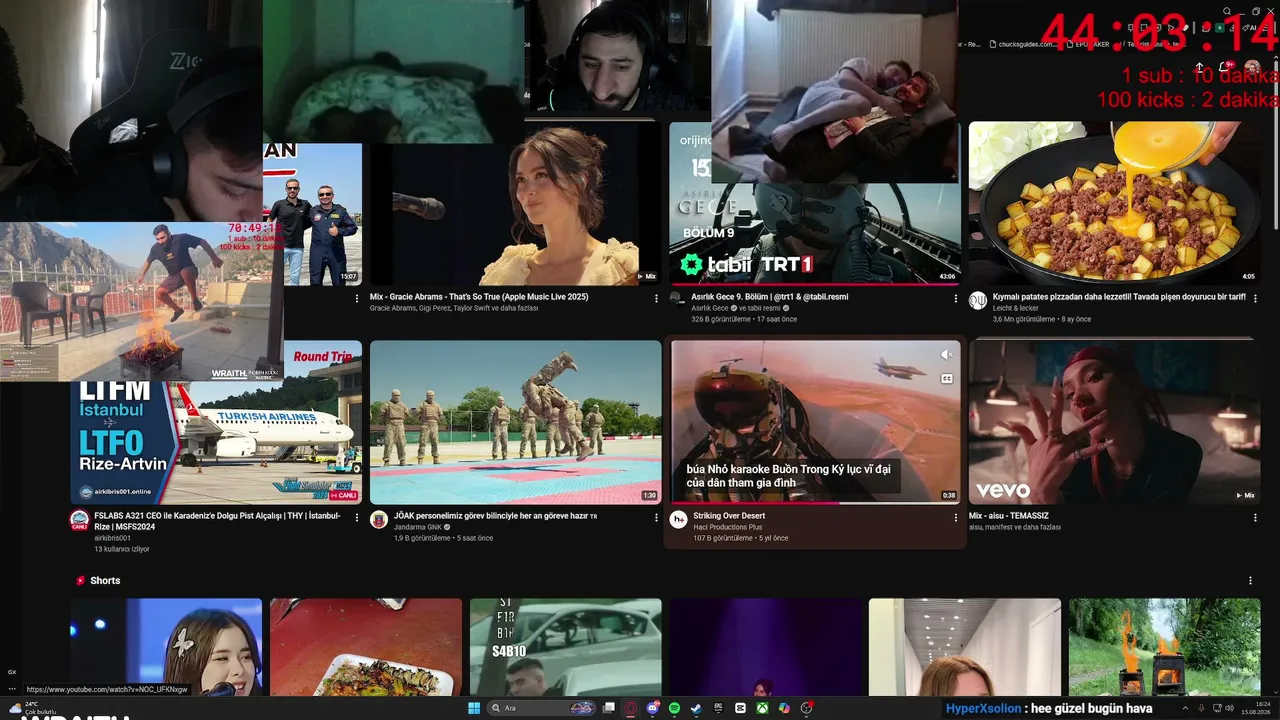Open the two pilots thumbnail marked 15:07
Screen dimensions: 1280x720
click(312, 215)
